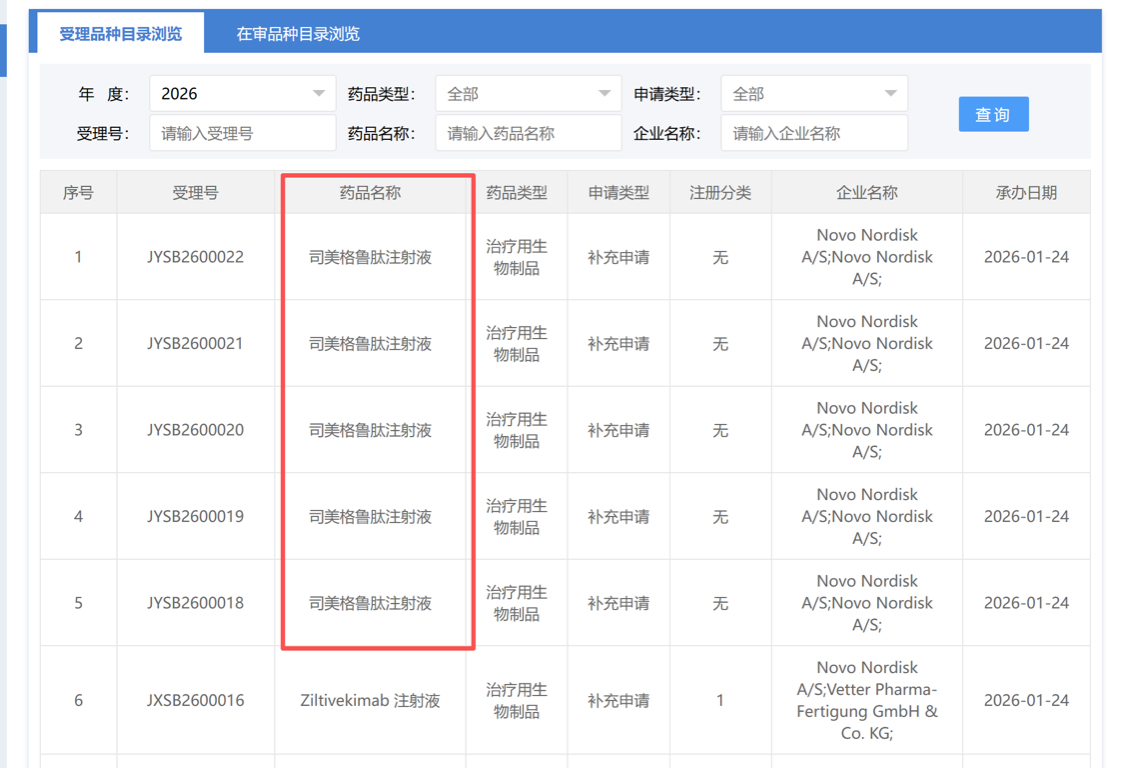This screenshot has width=1125, height=768.
Task: Click 补充申请 in row JYSB2600019
Action: coord(618,517)
